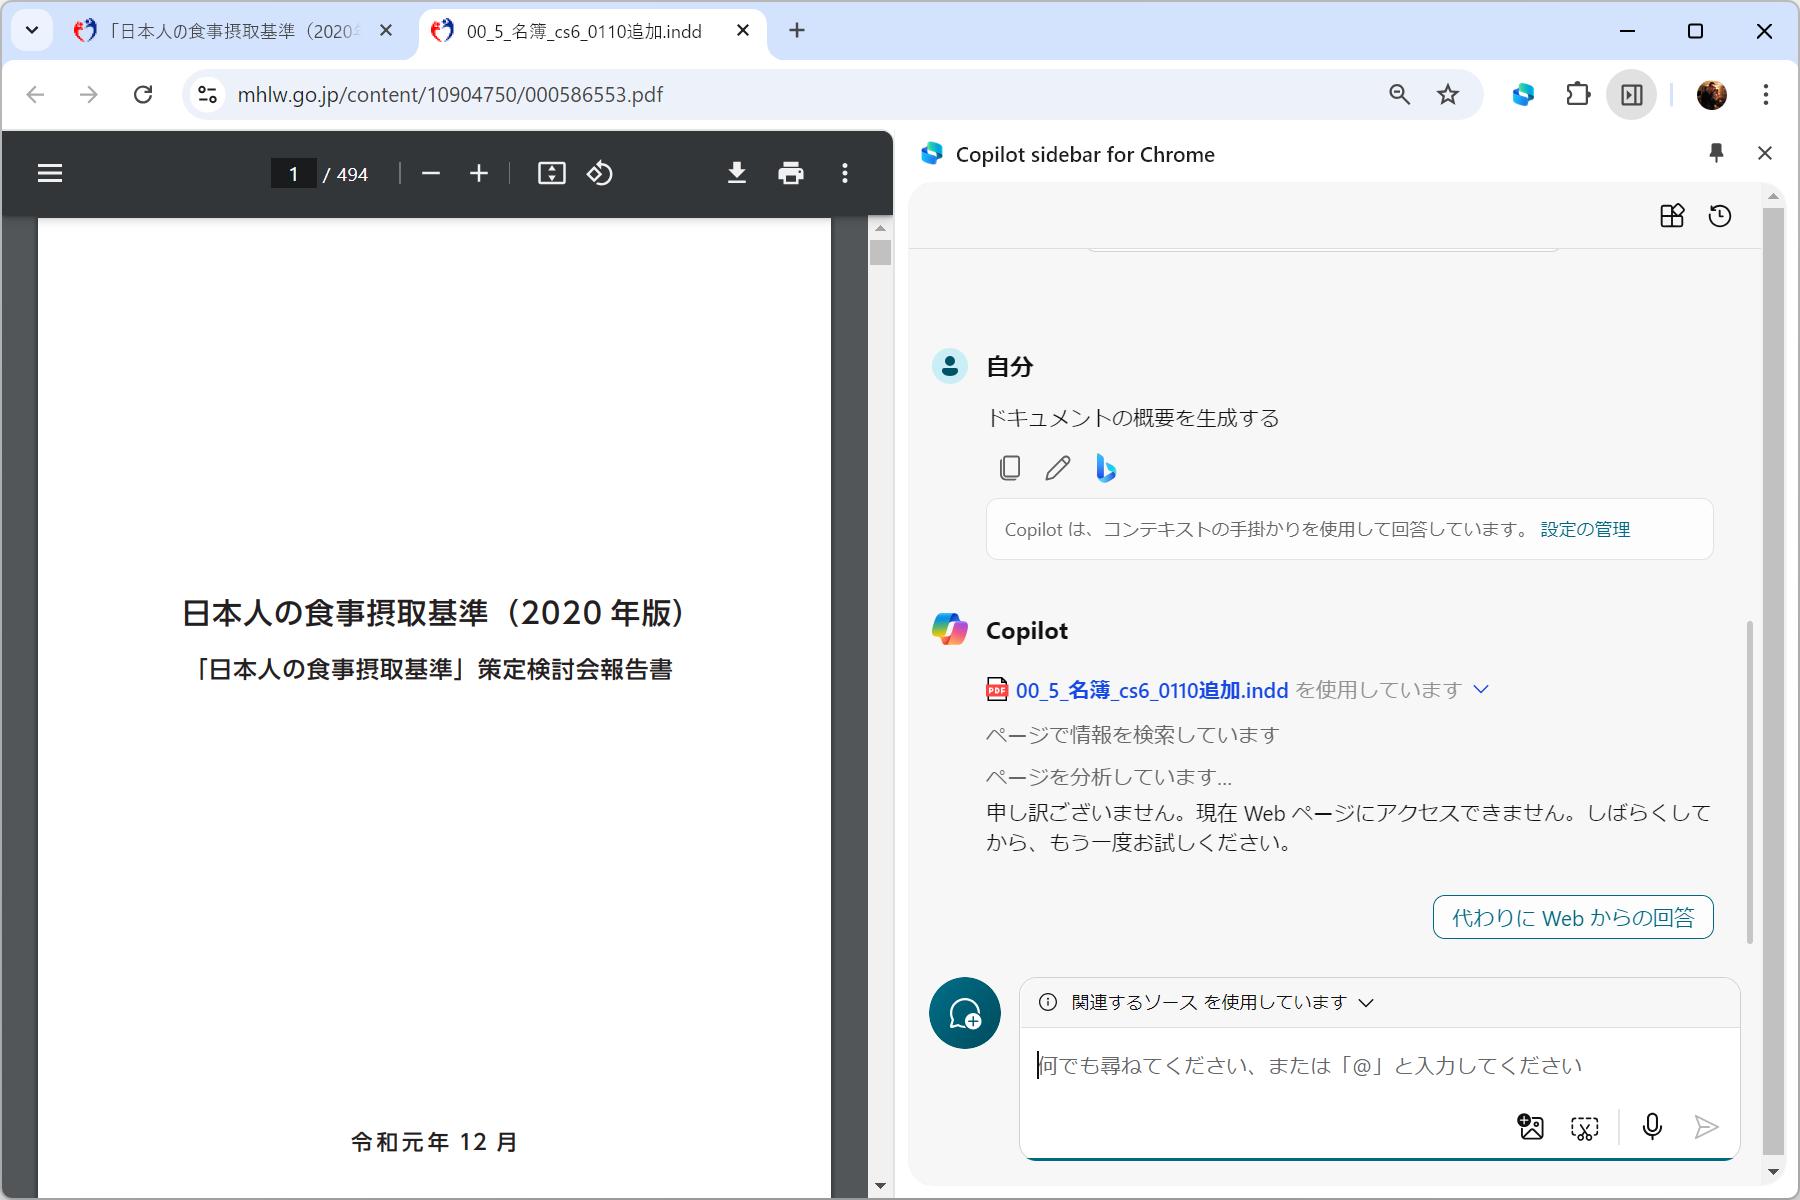Close the 00_5_名簿 tab
The height and width of the screenshot is (1200, 1800).
point(743,31)
